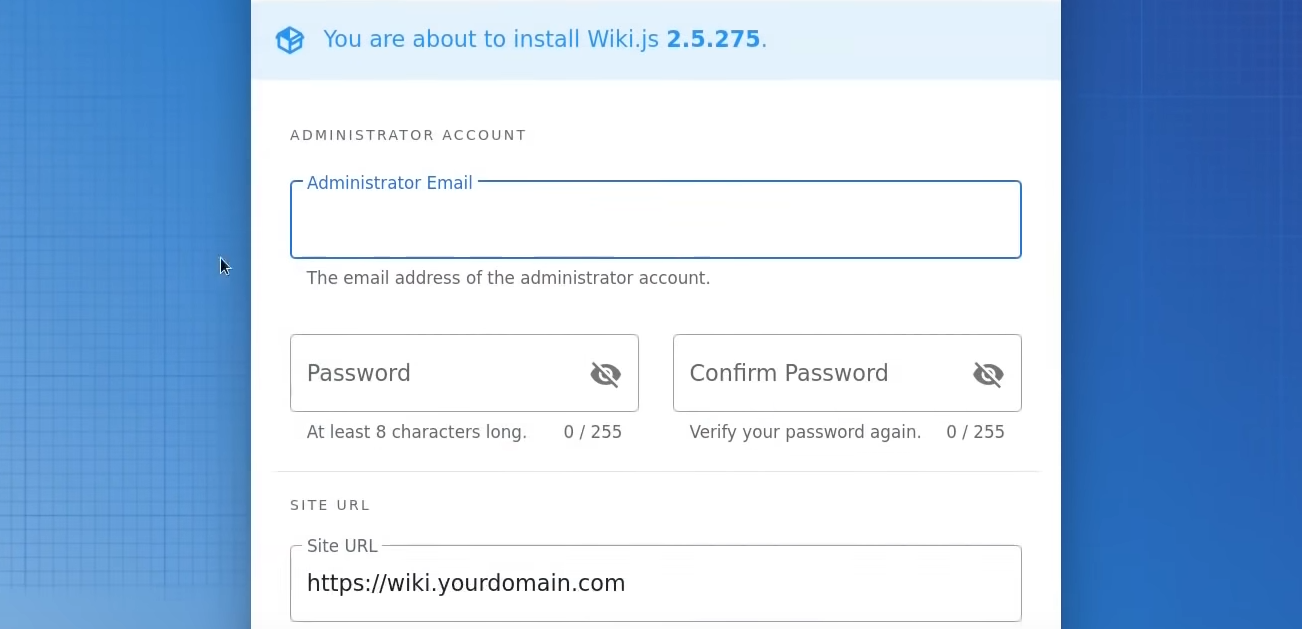Click into the Password field
Viewport: 1302px width, 629px height.
coord(440,373)
